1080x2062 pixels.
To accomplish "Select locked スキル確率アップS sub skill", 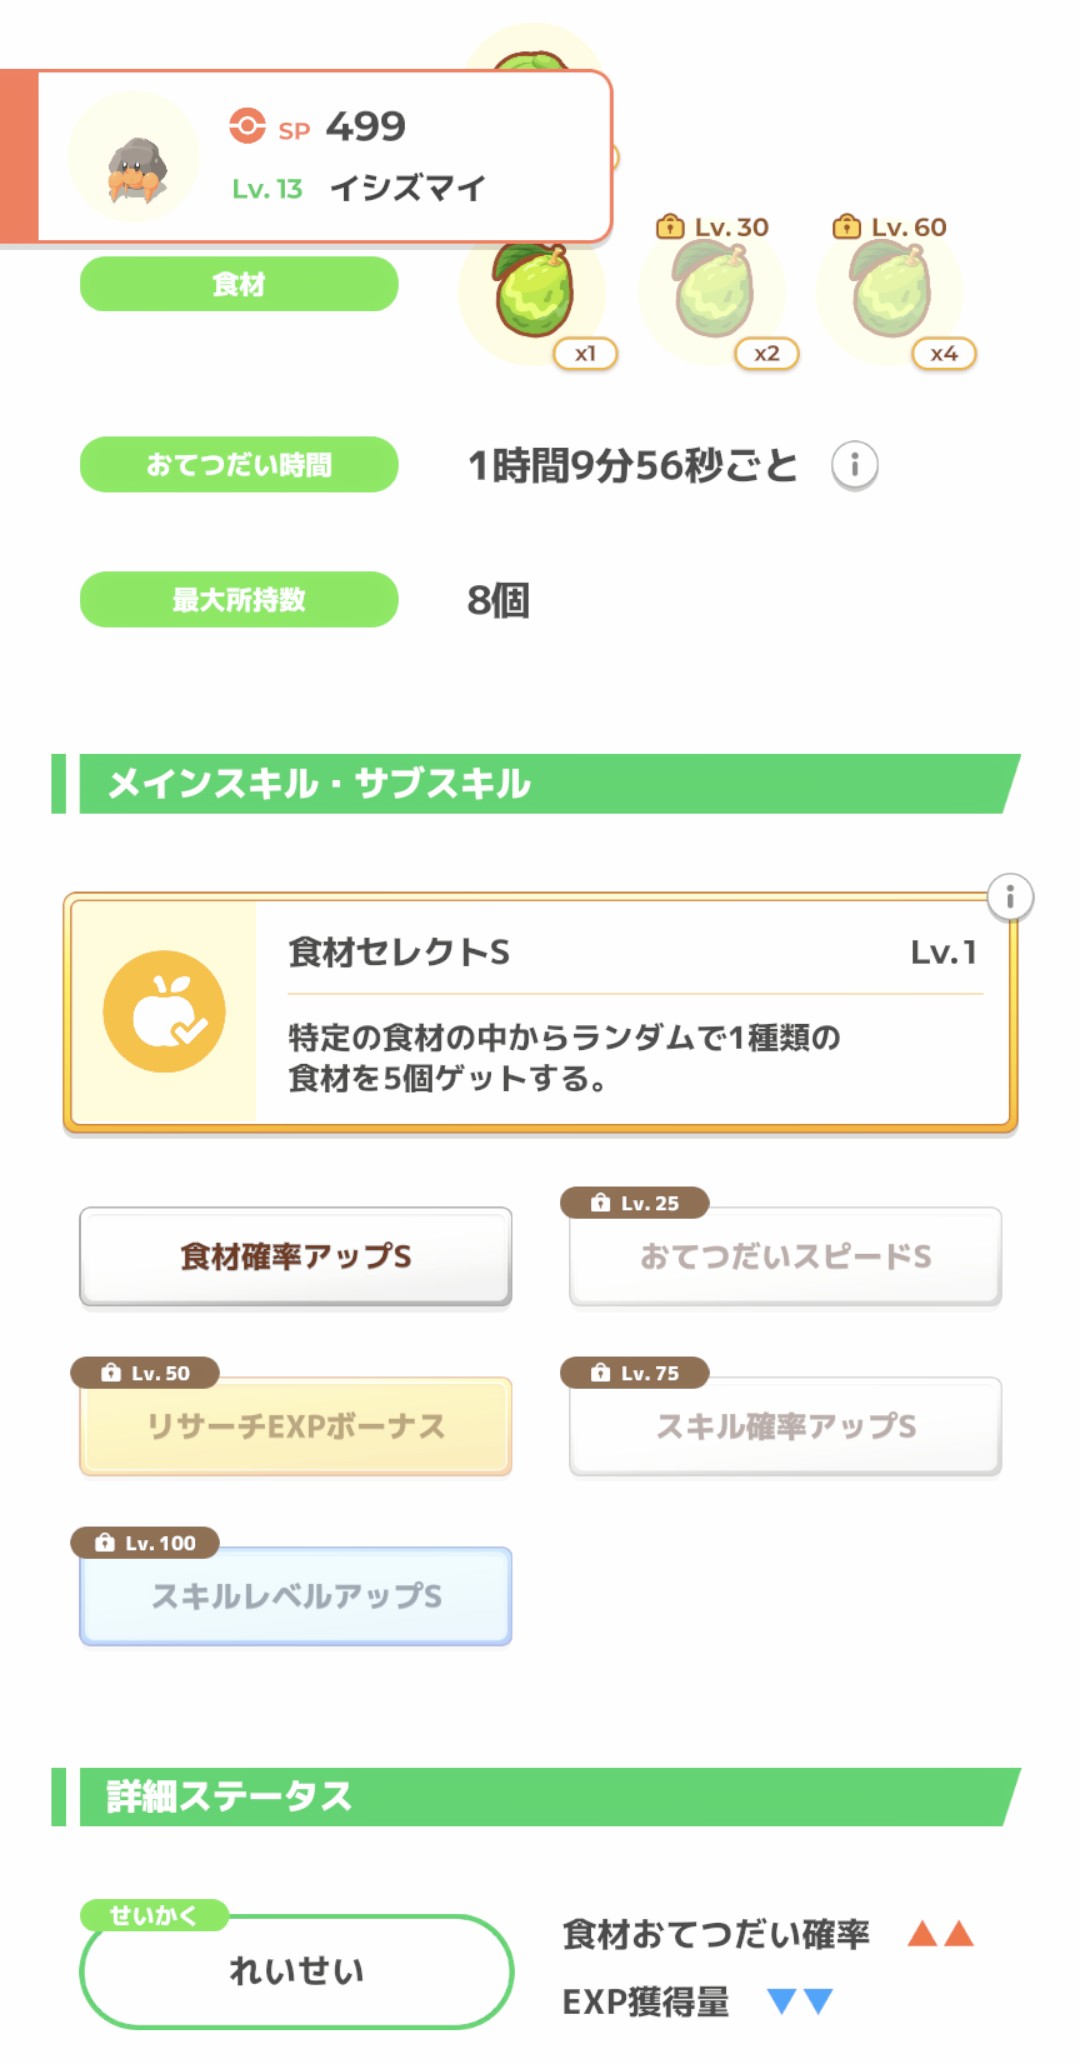I will click(785, 1426).
